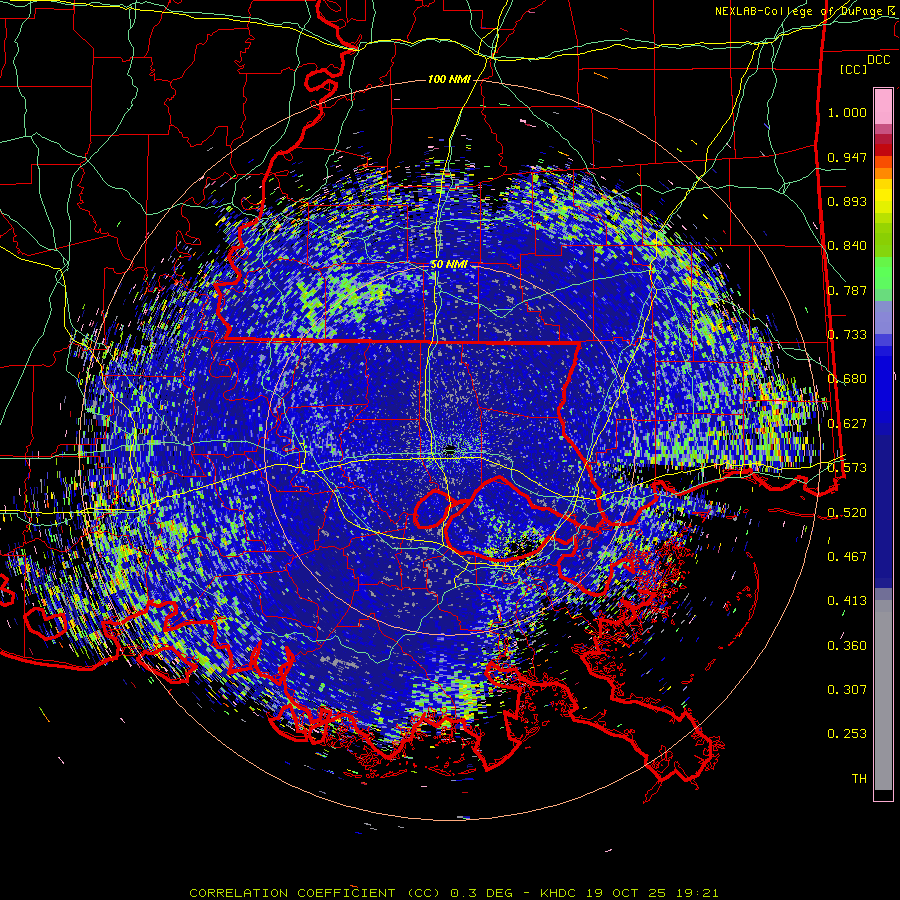
Task: Click the gray swatch on the color bar
Action: 883,695
